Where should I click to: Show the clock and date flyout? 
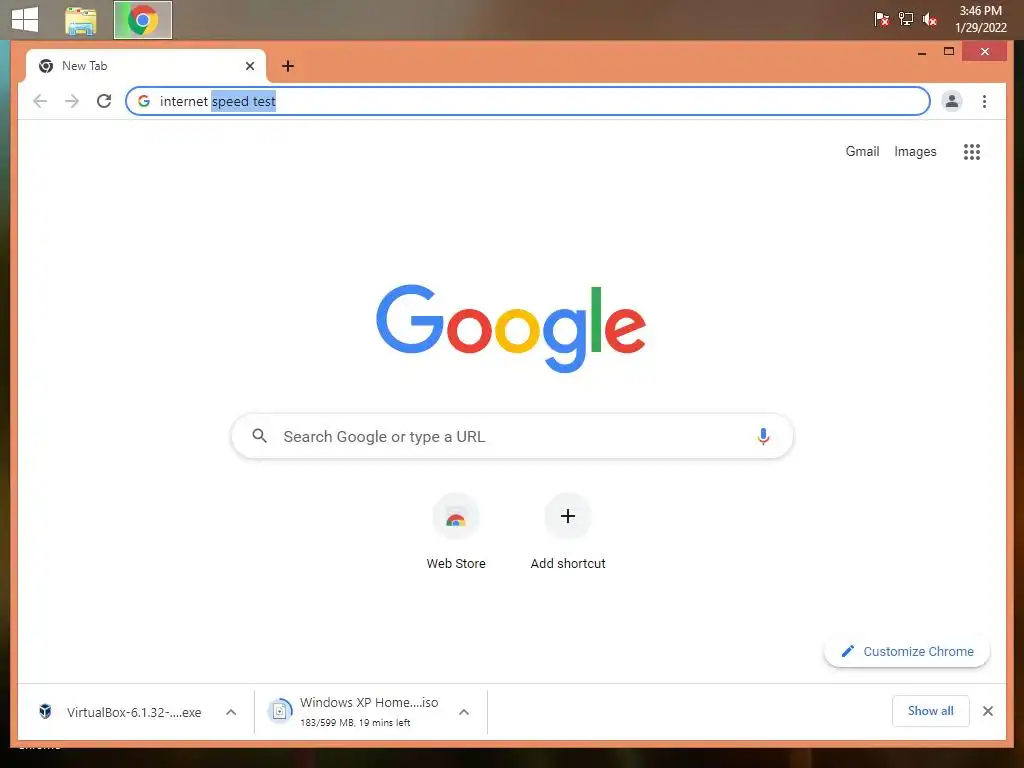coord(980,19)
